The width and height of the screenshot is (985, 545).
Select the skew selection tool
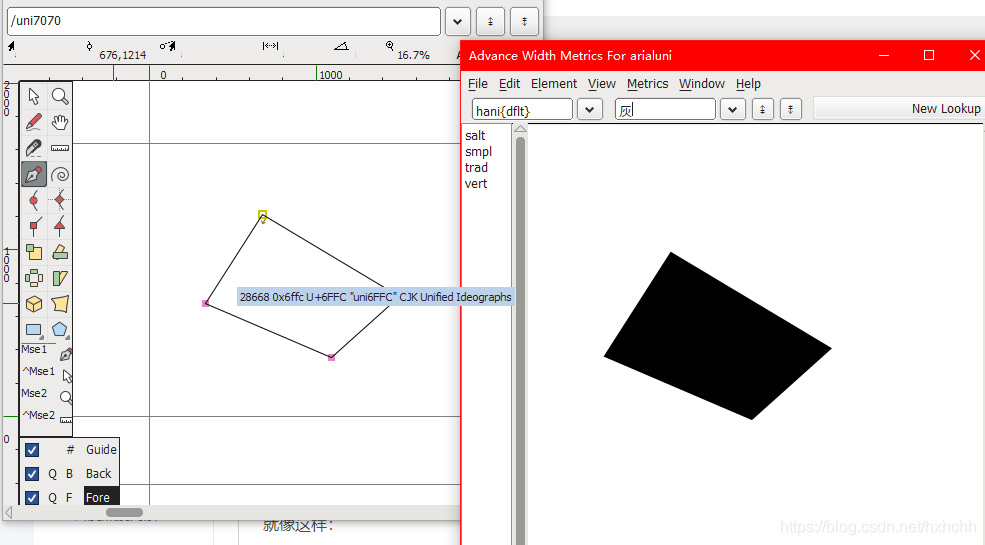[60, 278]
